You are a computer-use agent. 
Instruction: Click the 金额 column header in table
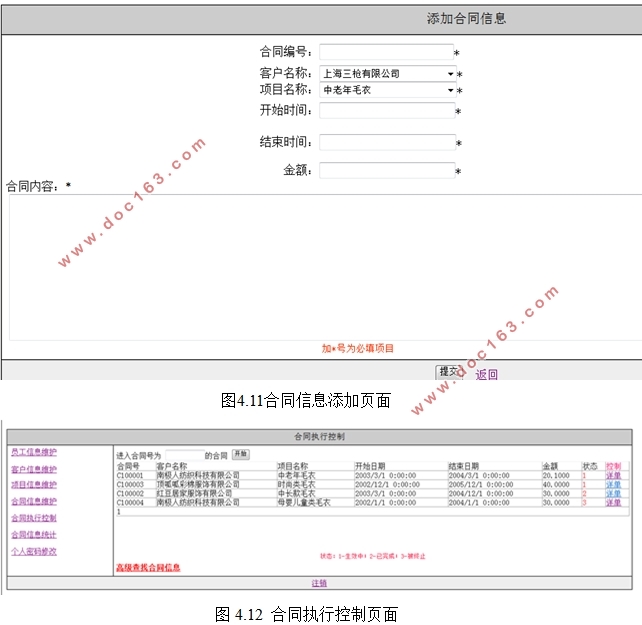(x=550, y=466)
